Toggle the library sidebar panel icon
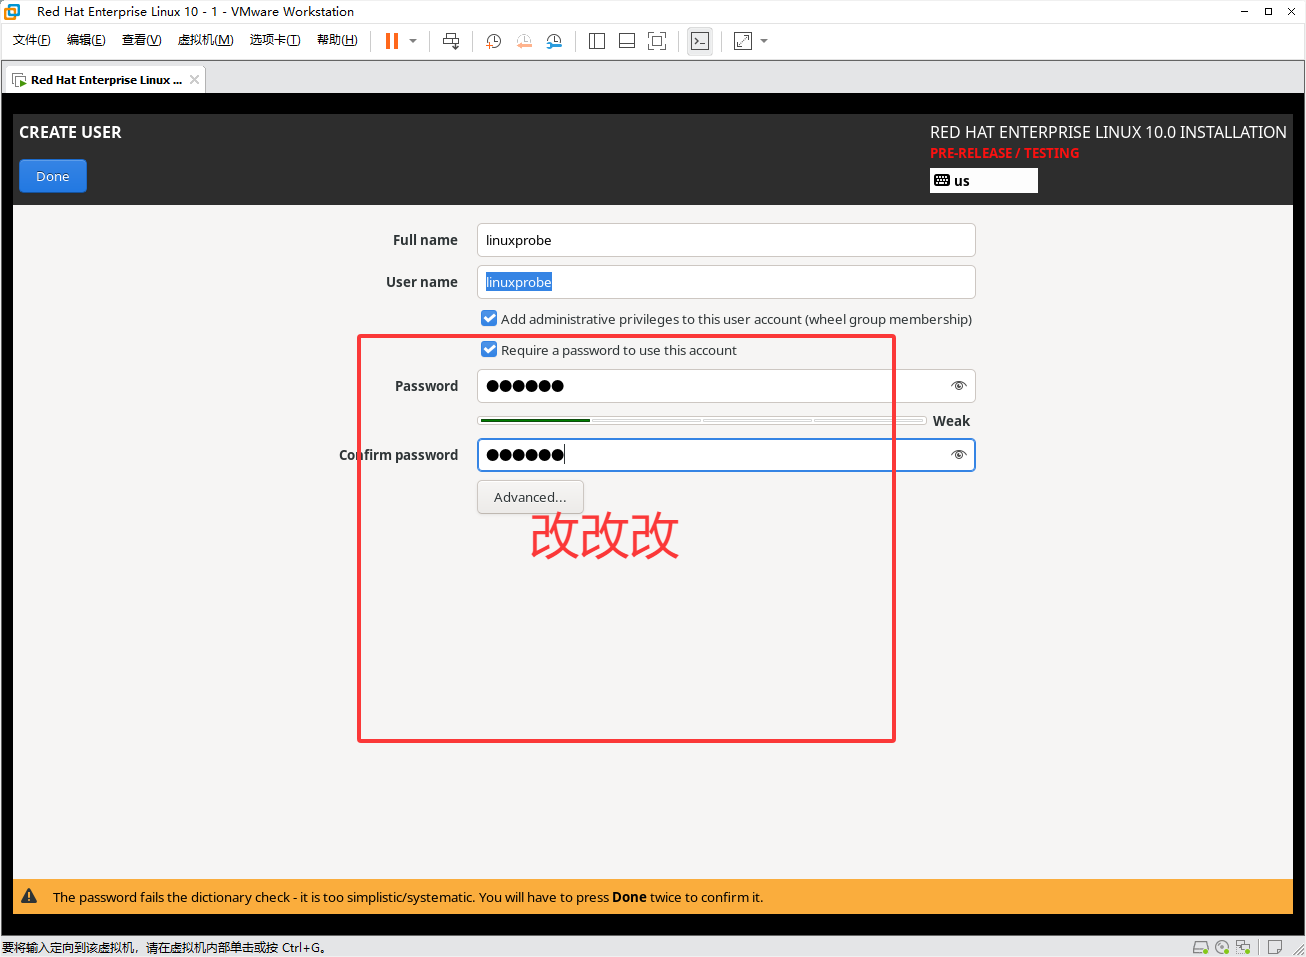This screenshot has height=957, width=1306. click(597, 41)
